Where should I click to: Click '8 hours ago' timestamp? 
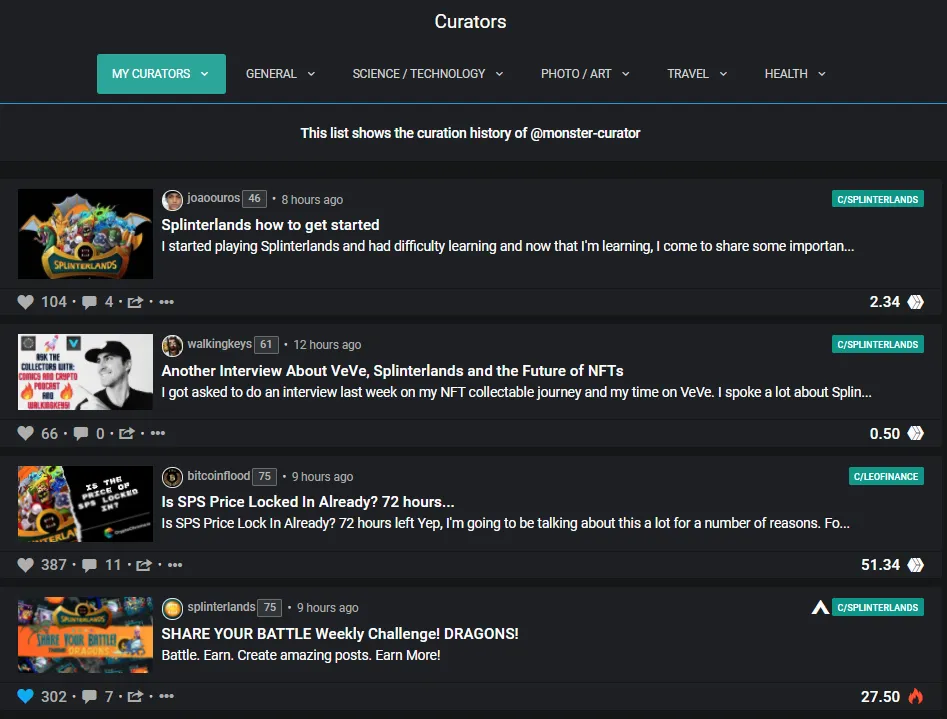click(x=312, y=199)
